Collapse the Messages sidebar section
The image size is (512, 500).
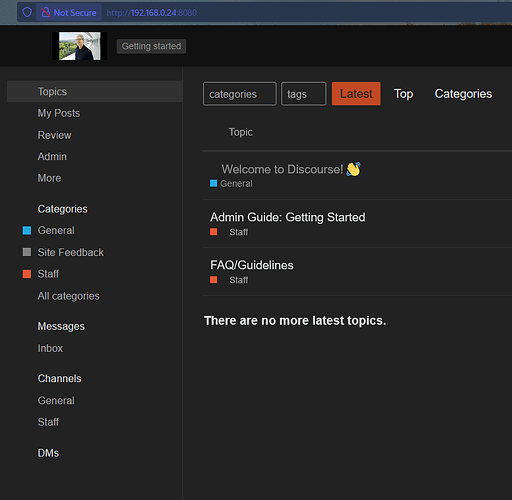point(61,326)
